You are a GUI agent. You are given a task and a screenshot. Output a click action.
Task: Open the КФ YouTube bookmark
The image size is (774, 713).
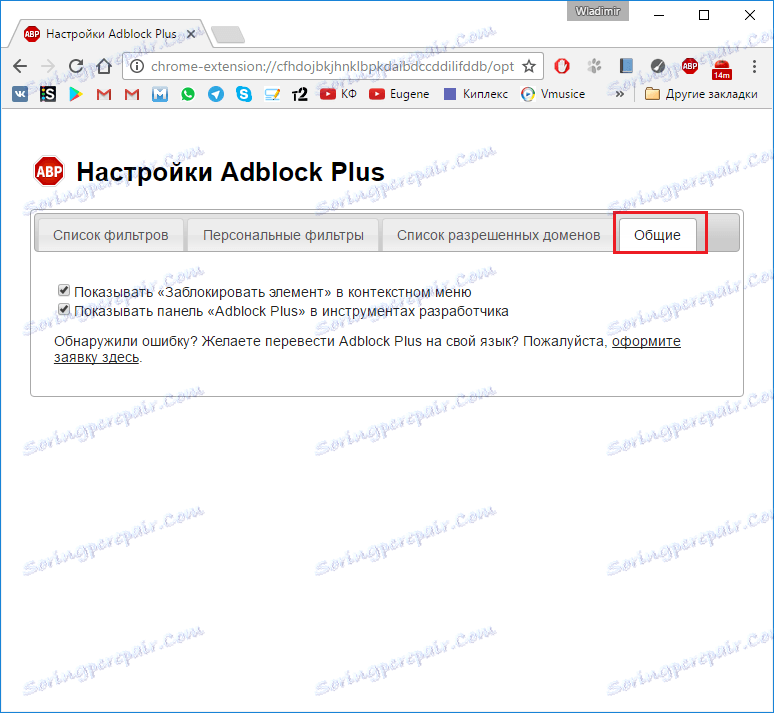coord(338,94)
